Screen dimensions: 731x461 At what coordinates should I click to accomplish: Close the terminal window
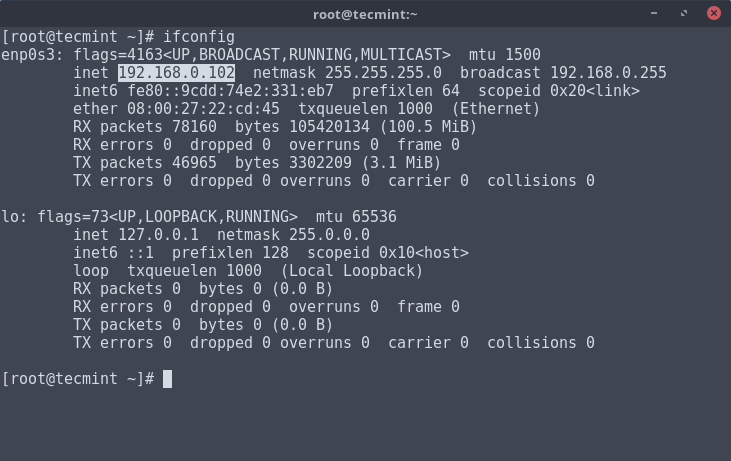tap(713, 13)
